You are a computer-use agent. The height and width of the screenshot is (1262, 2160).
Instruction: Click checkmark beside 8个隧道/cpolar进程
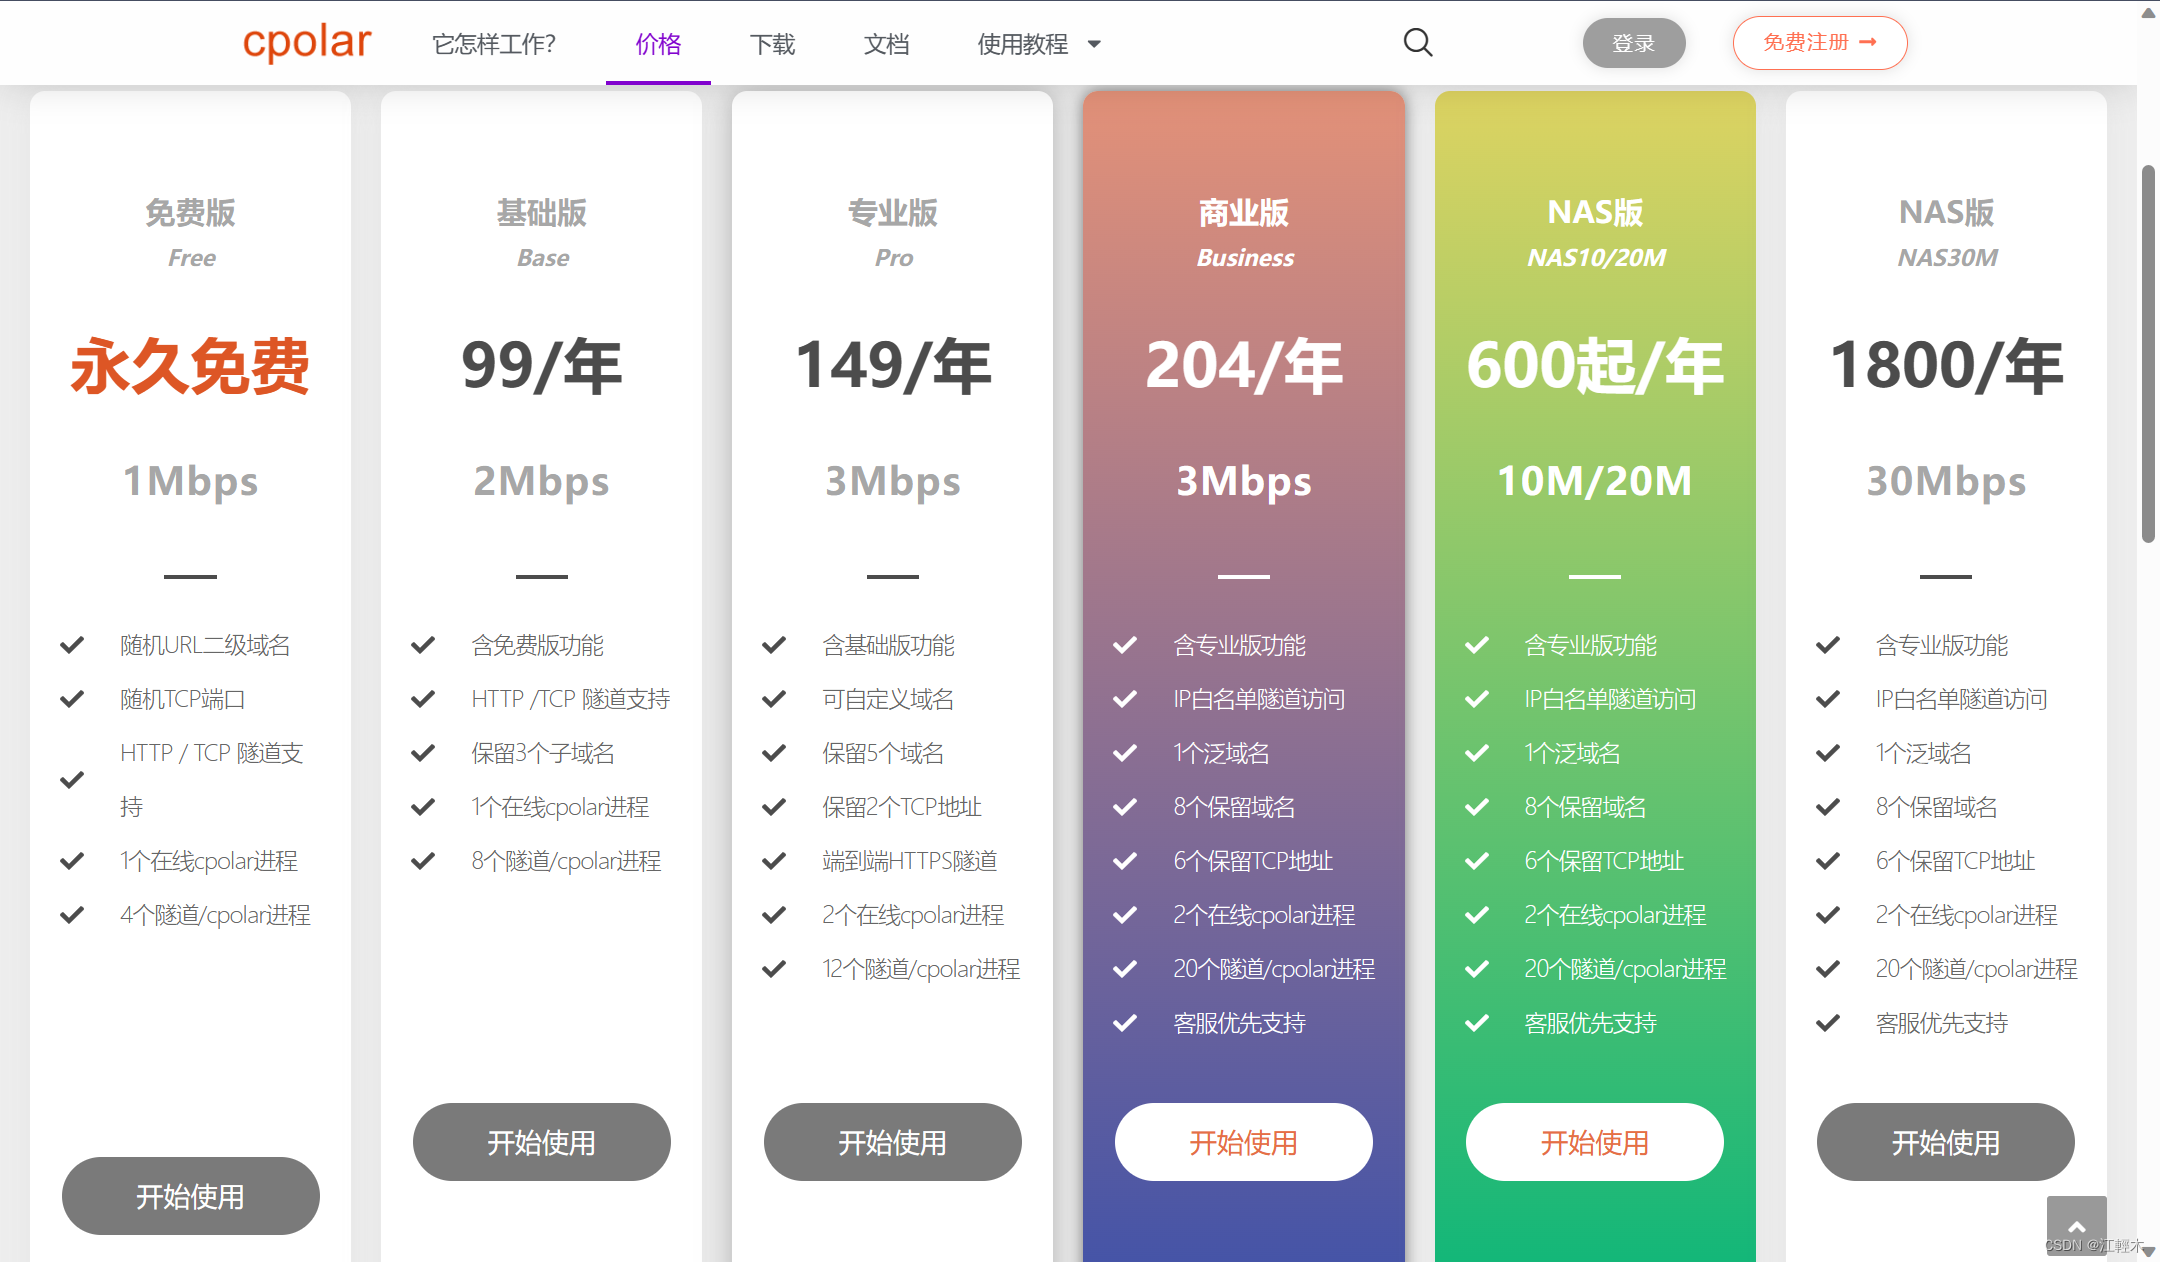tap(423, 861)
